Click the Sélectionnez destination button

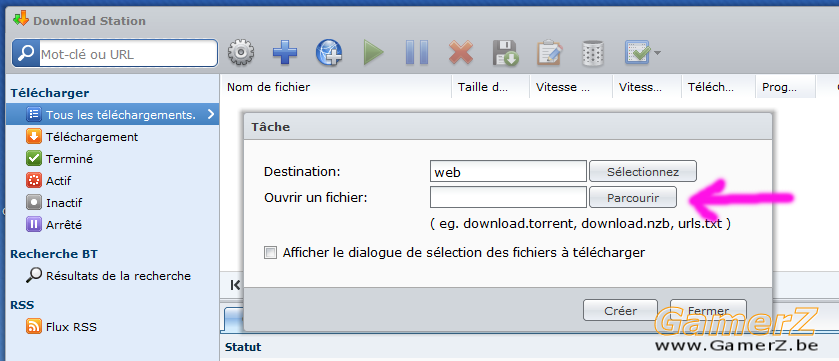point(643,172)
